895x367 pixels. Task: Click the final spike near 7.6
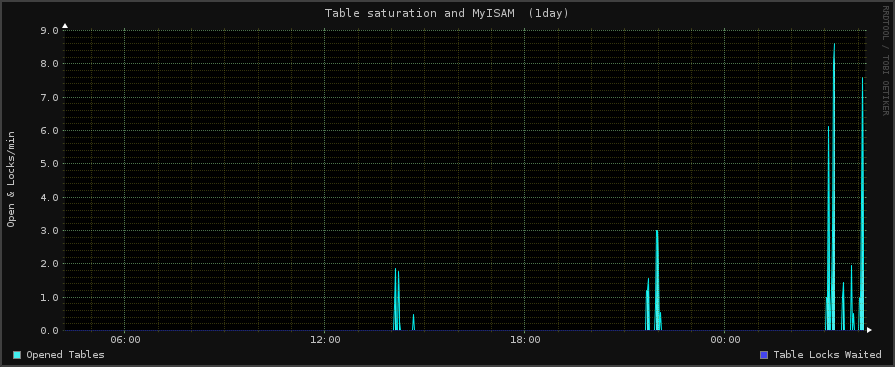[x=862, y=203]
